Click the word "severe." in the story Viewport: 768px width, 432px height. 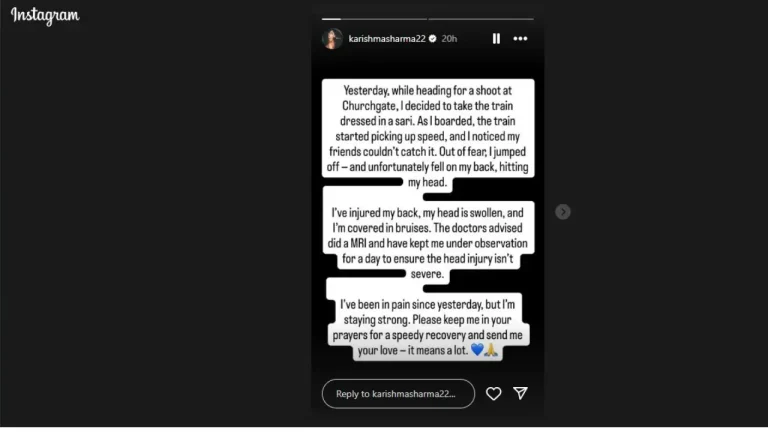click(x=428, y=271)
